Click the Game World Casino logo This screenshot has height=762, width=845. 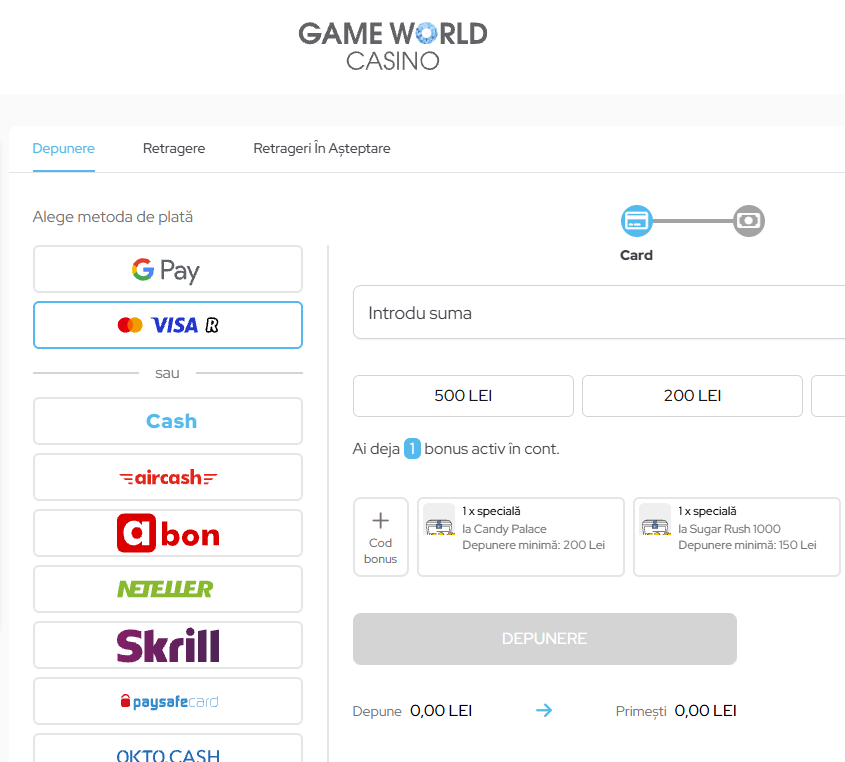(393, 46)
